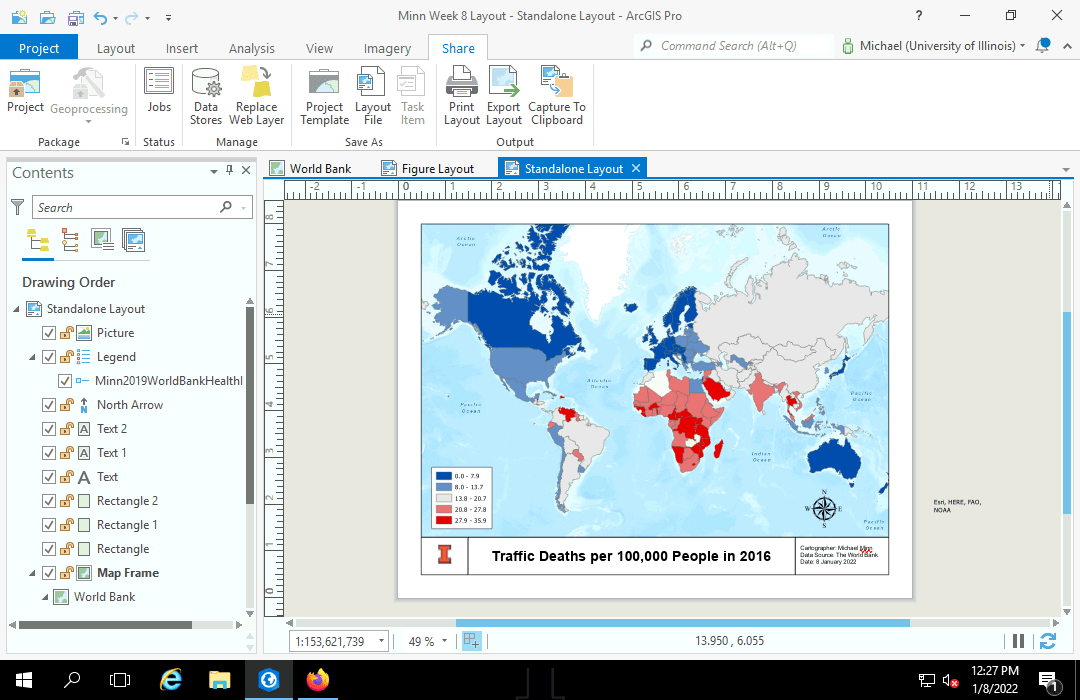Click open project folder icon in quick access toolbar
Image resolution: width=1080 pixels, height=700 pixels.
[48, 17]
